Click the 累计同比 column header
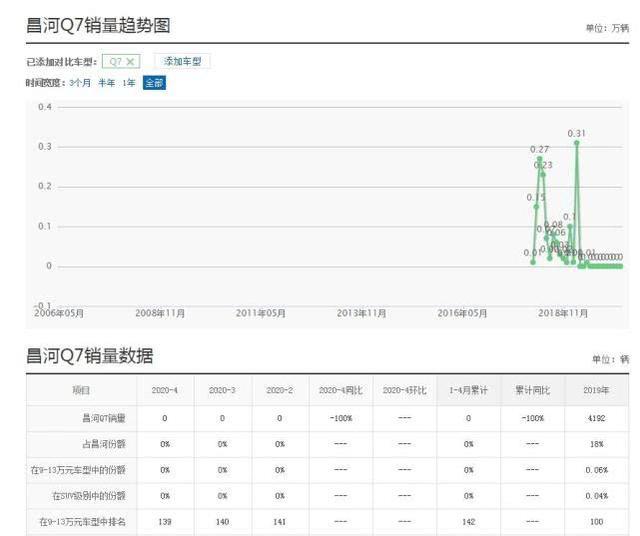 533,390
